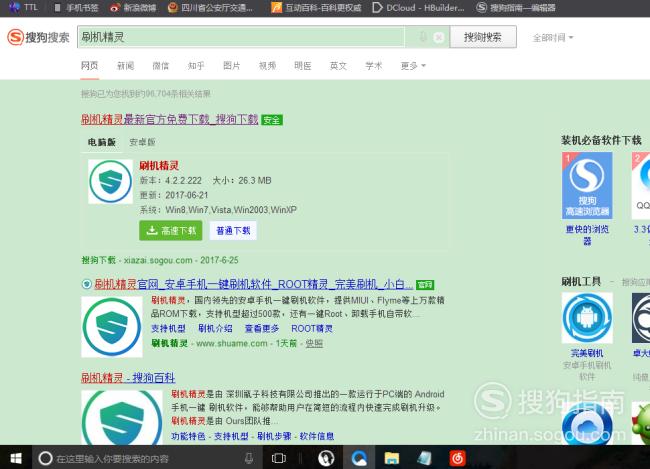Click the 刷机精灵 logo thumbnail of official site result
The height and width of the screenshot is (469, 650).
(x=112, y=327)
